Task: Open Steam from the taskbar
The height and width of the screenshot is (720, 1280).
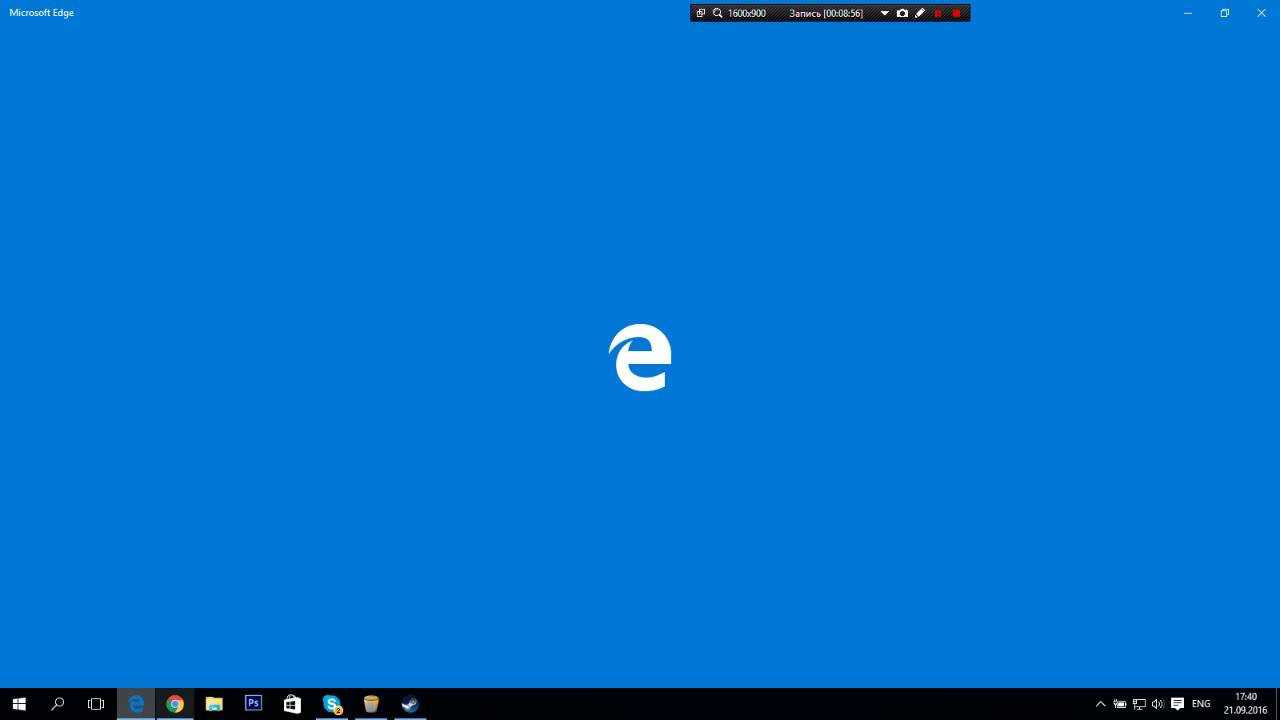Action: point(410,704)
